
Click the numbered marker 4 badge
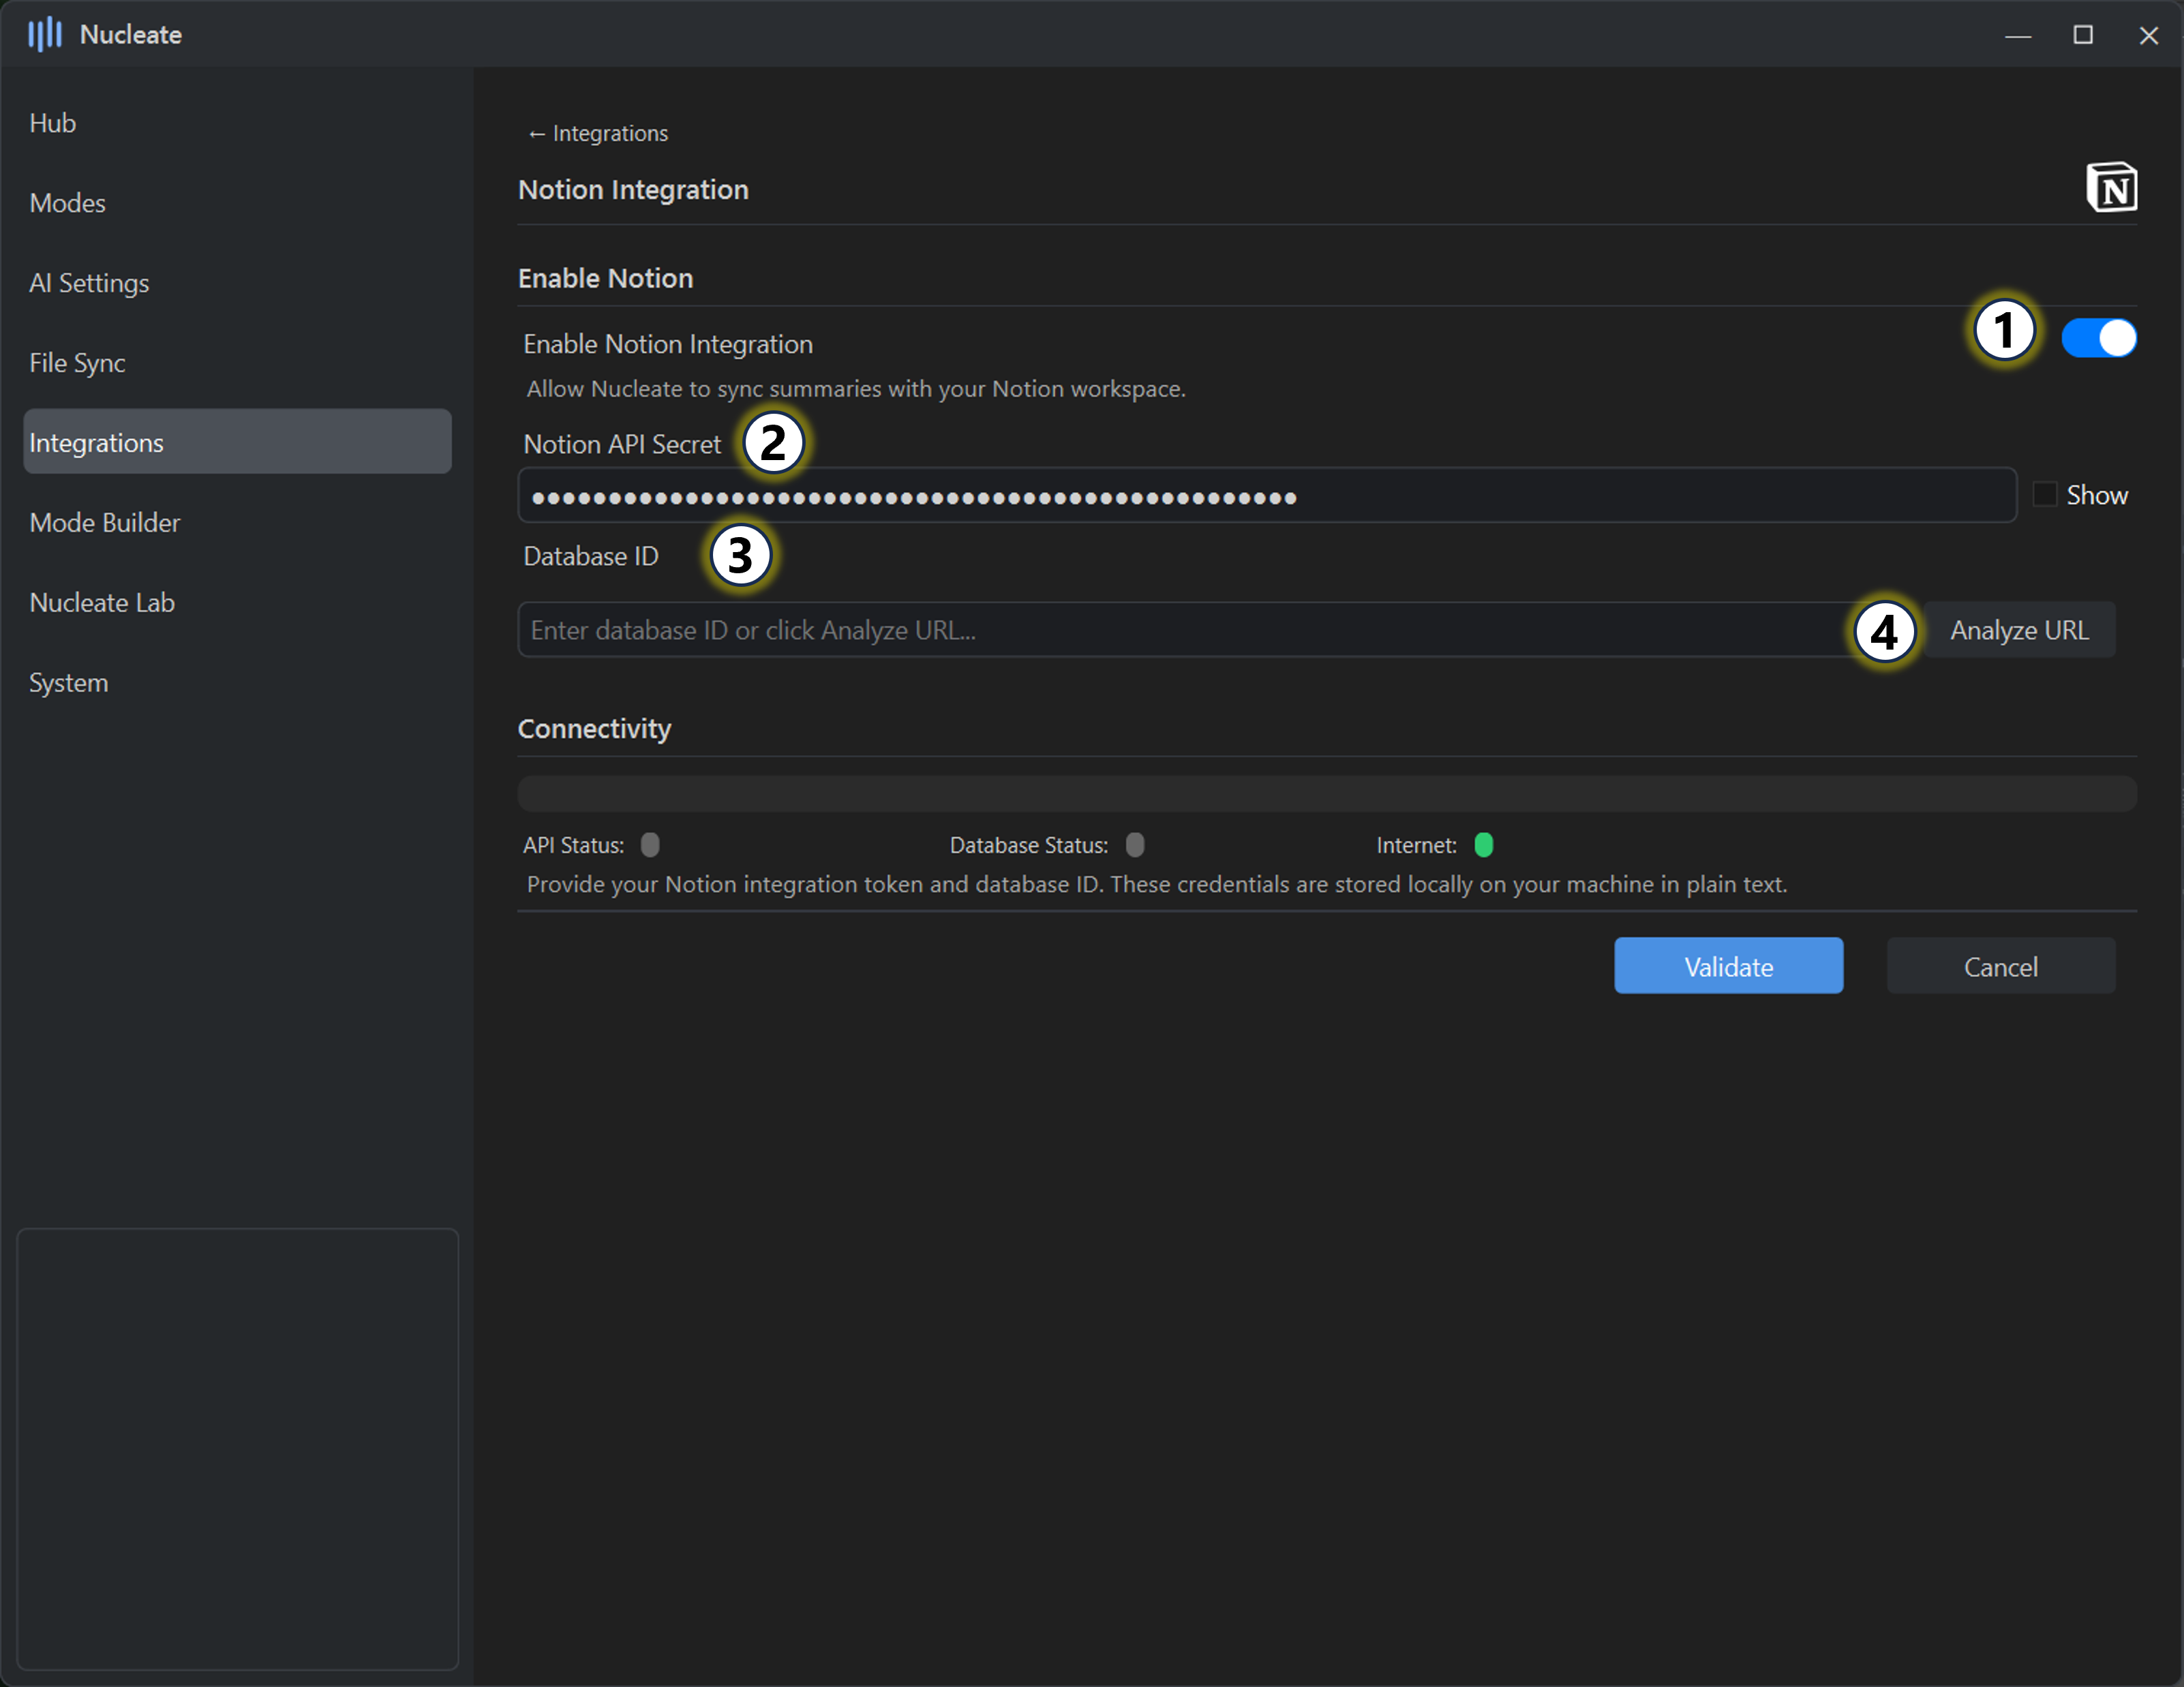(x=1884, y=632)
